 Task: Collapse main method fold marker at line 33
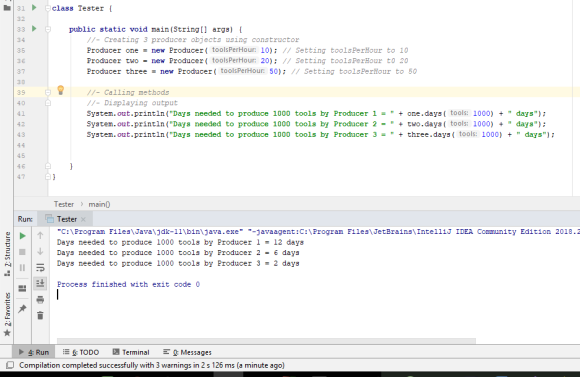tap(48, 29)
